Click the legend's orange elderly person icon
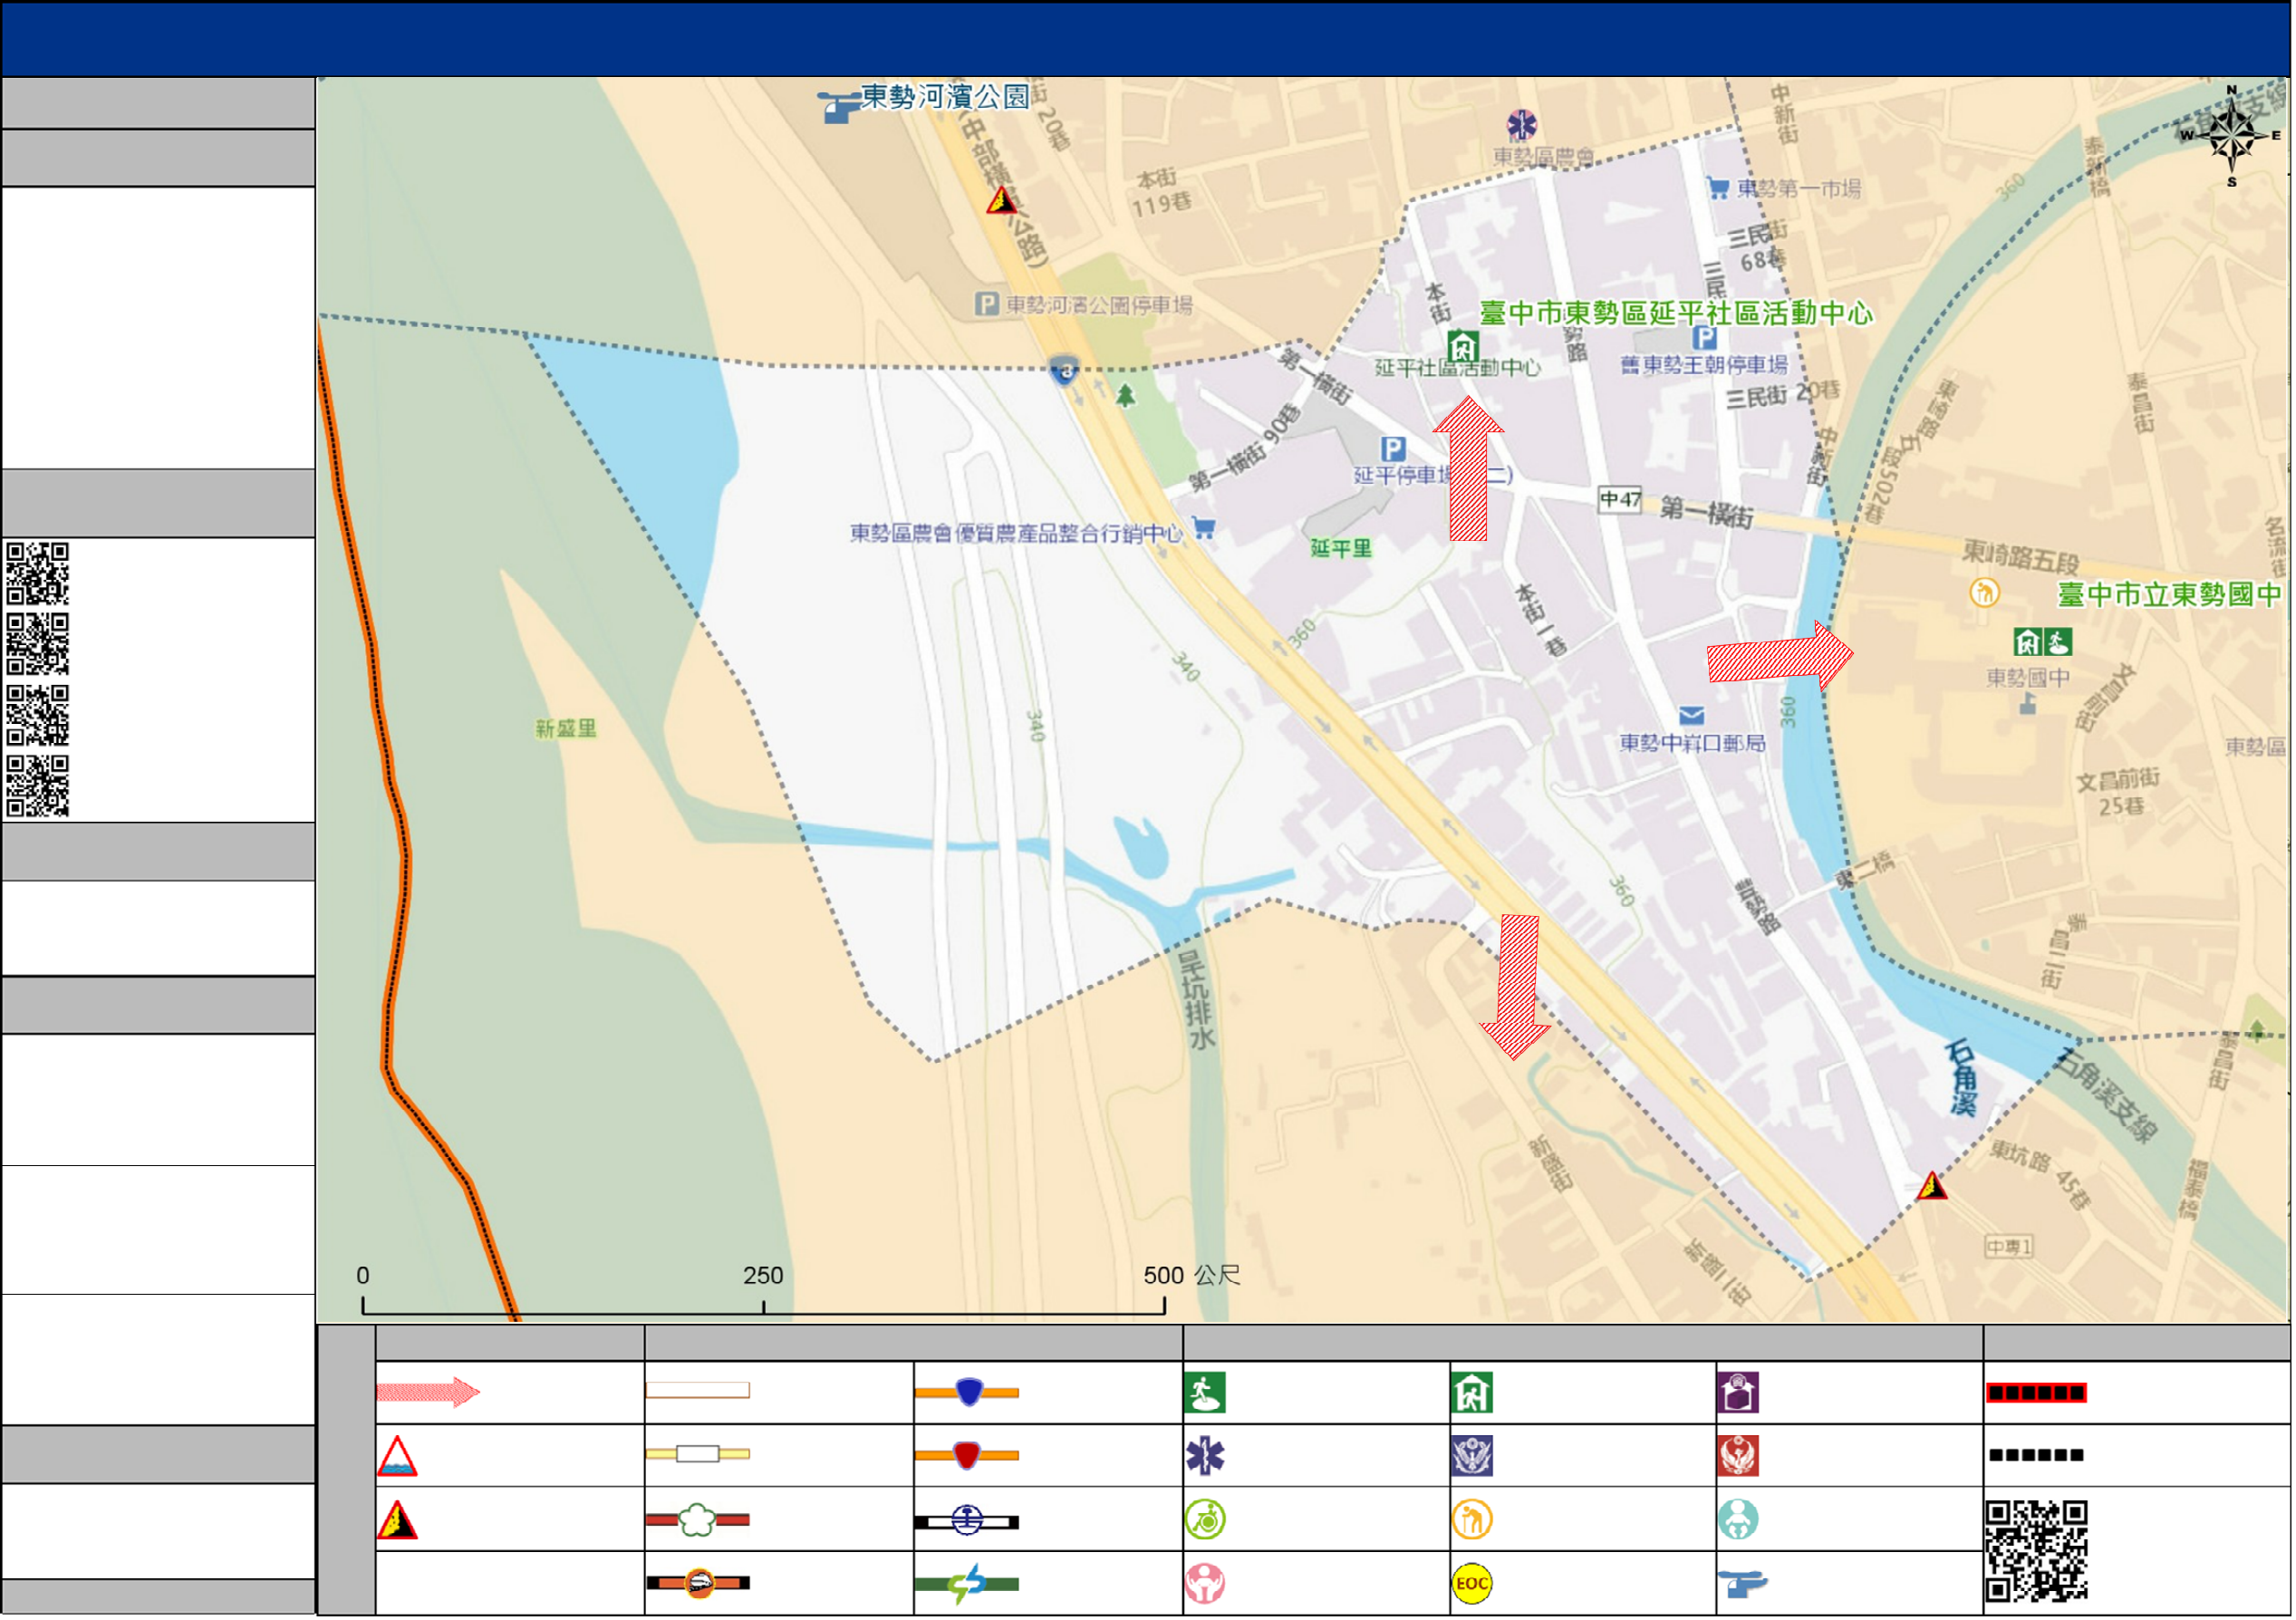Image resolution: width=2296 pixels, height=1620 pixels. click(1472, 1520)
